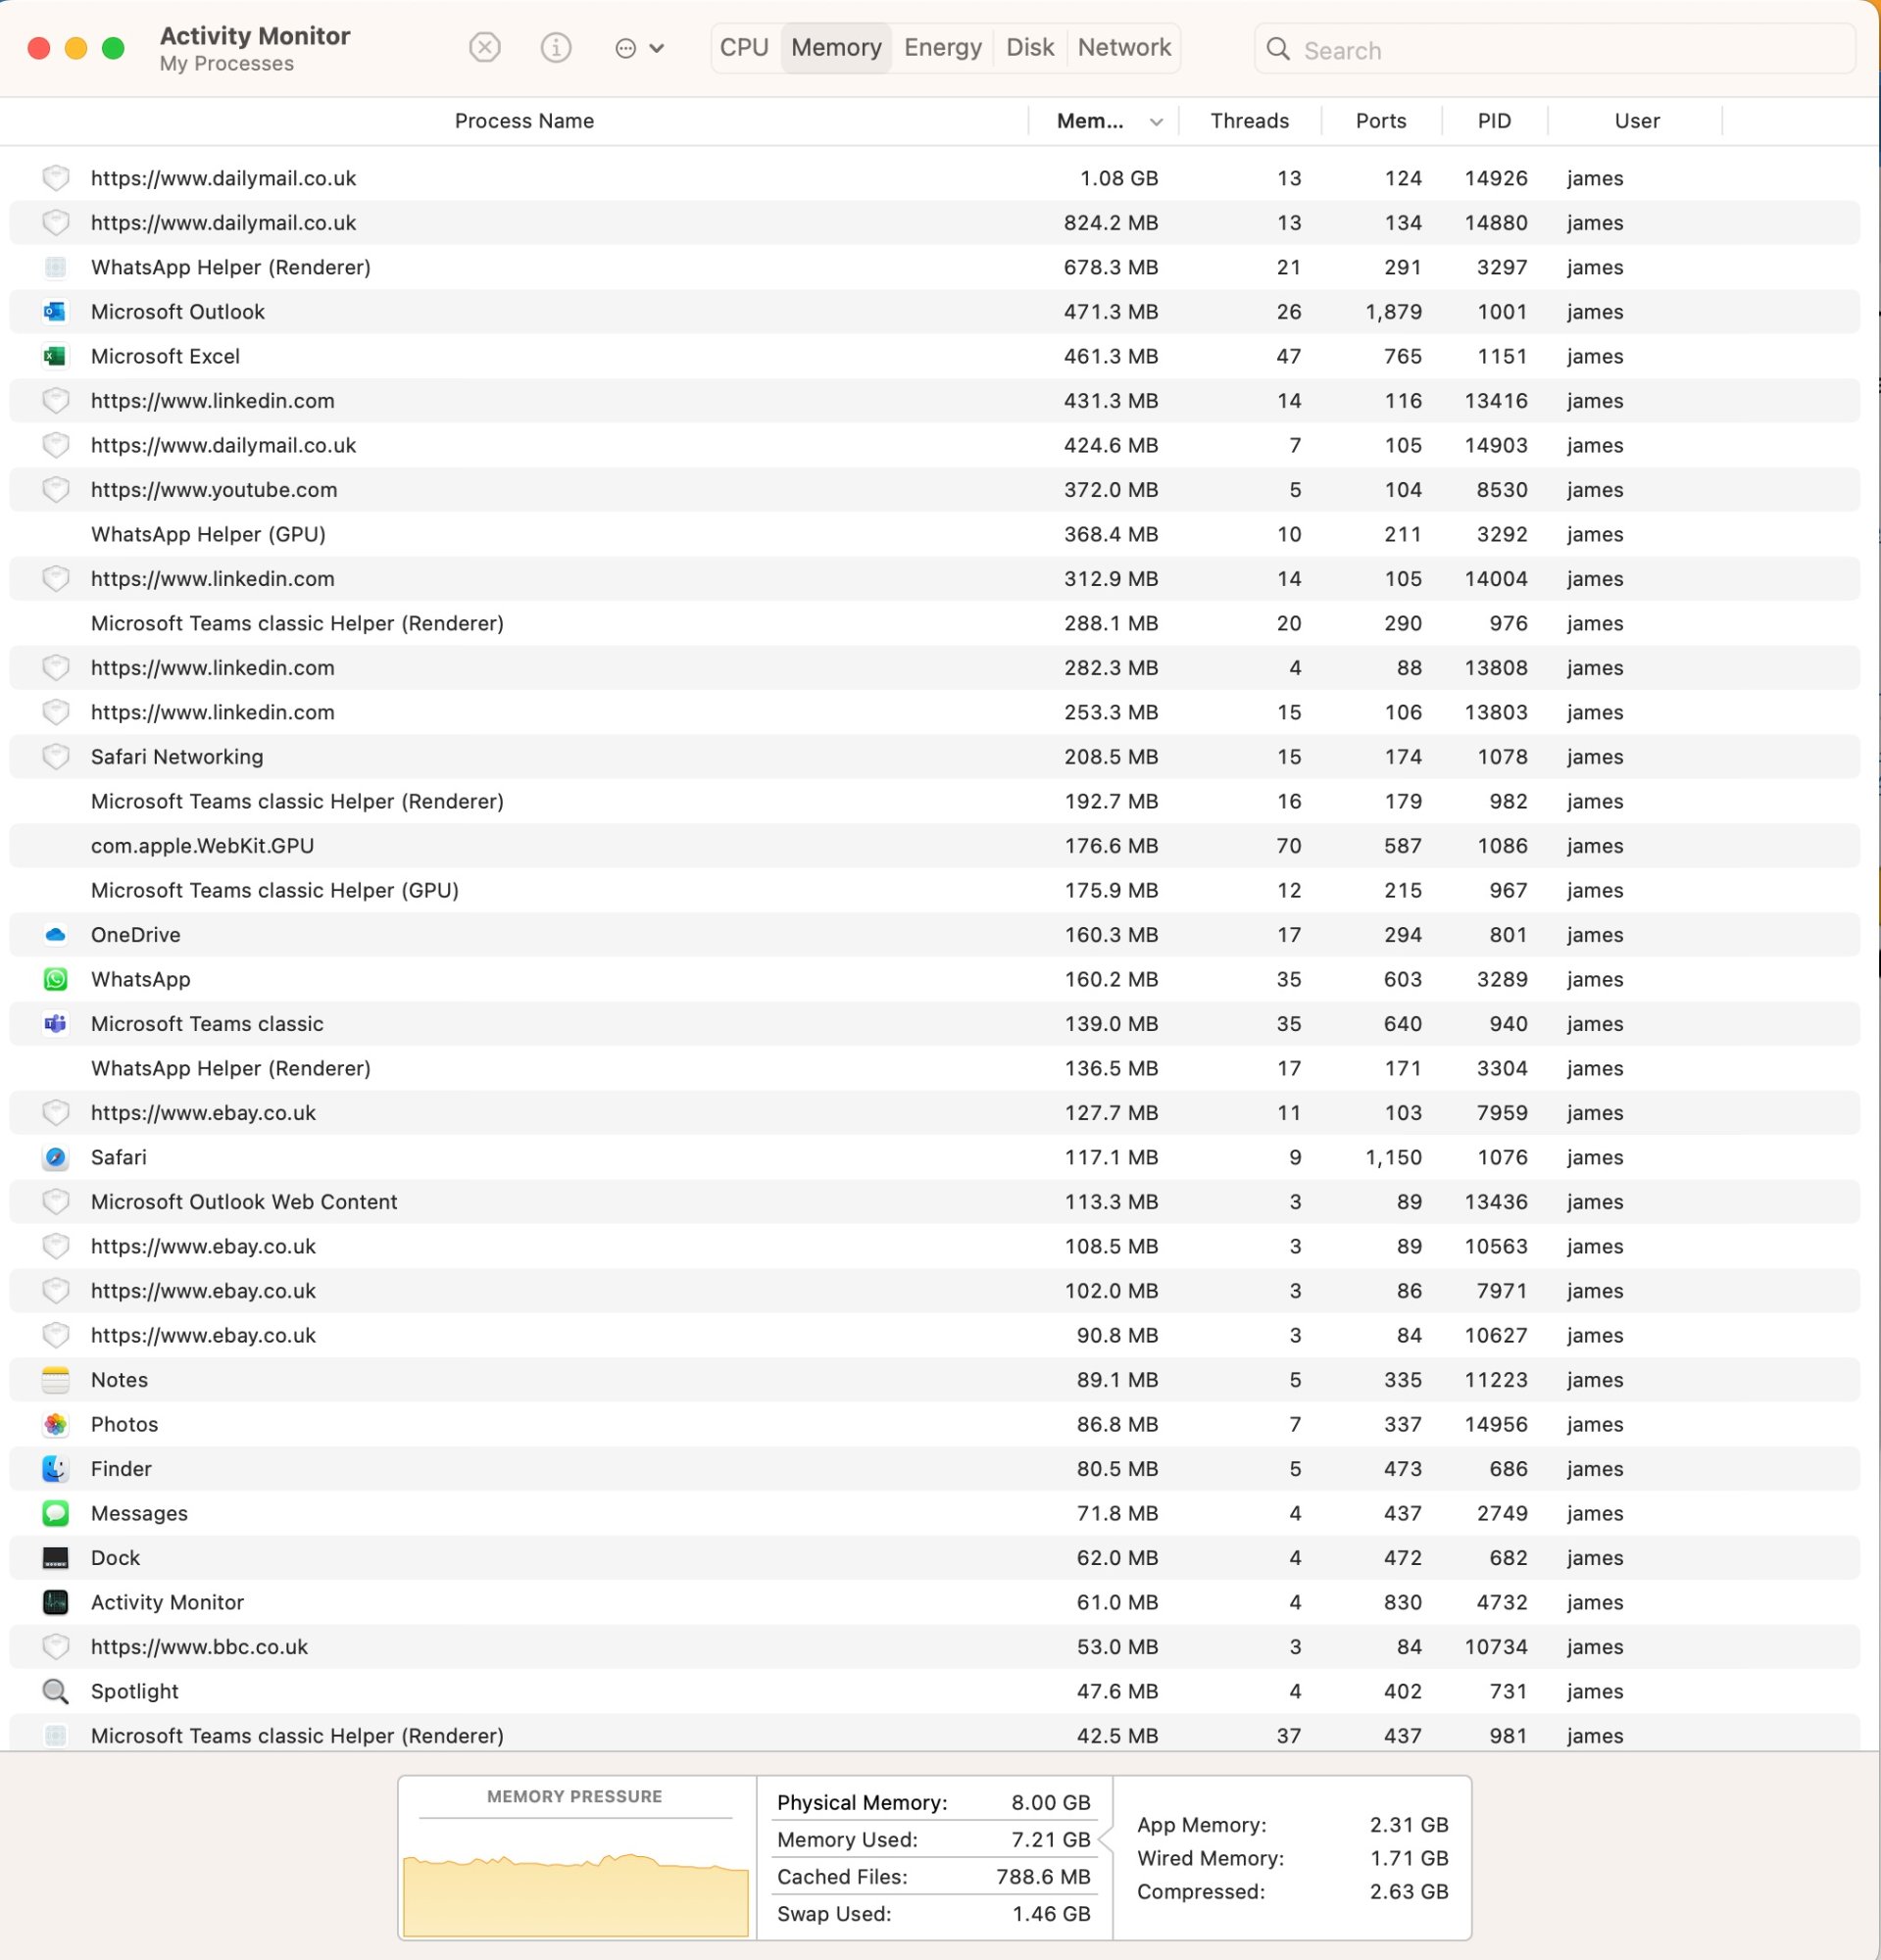Toggle sort order on the Memory column header
This screenshot has height=1960, width=1881.
pyautogui.click(x=1103, y=121)
